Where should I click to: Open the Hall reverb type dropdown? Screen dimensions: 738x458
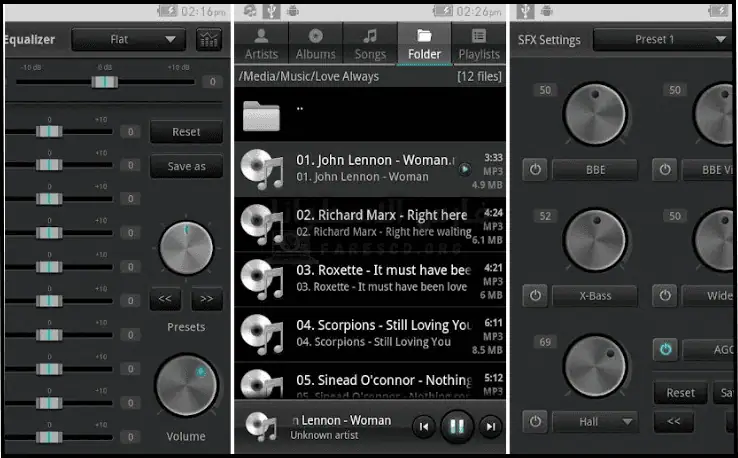click(x=595, y=421)
